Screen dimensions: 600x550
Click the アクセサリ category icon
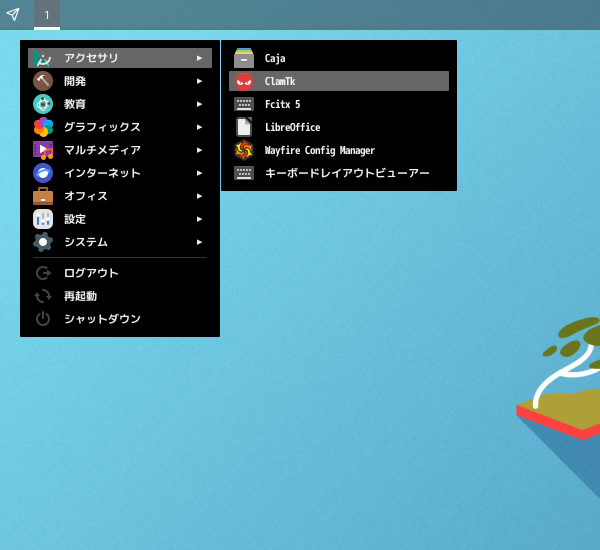pyautogui.click(x=43, y=58)
